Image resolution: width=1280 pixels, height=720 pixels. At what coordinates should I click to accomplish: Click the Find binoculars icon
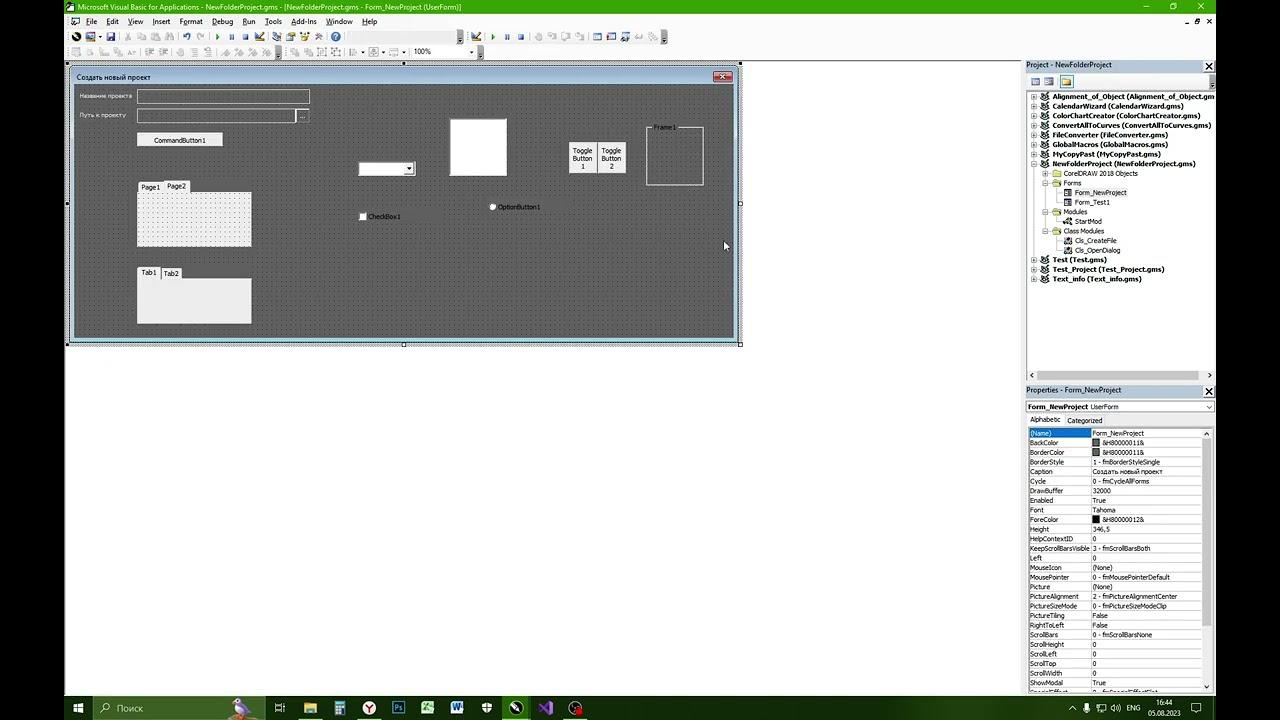pos(169,37)
